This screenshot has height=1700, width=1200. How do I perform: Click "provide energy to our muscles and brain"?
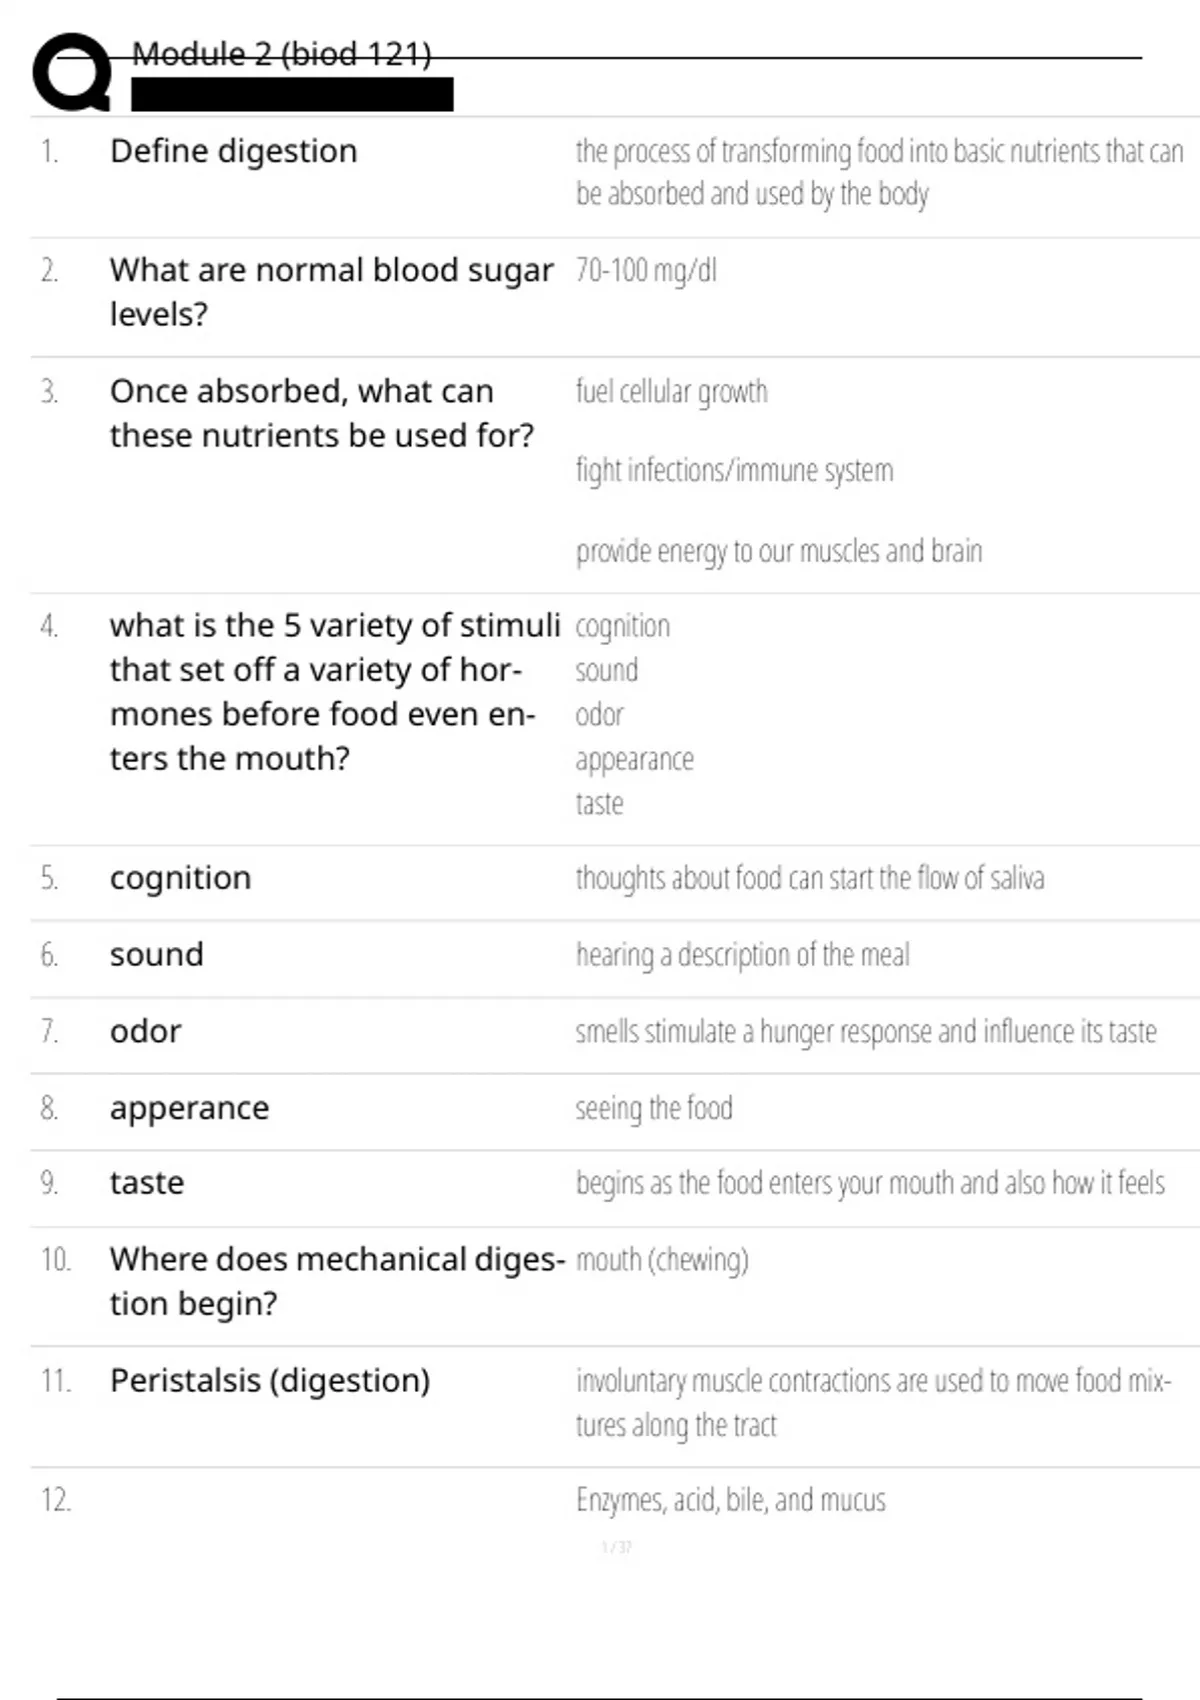778,551
